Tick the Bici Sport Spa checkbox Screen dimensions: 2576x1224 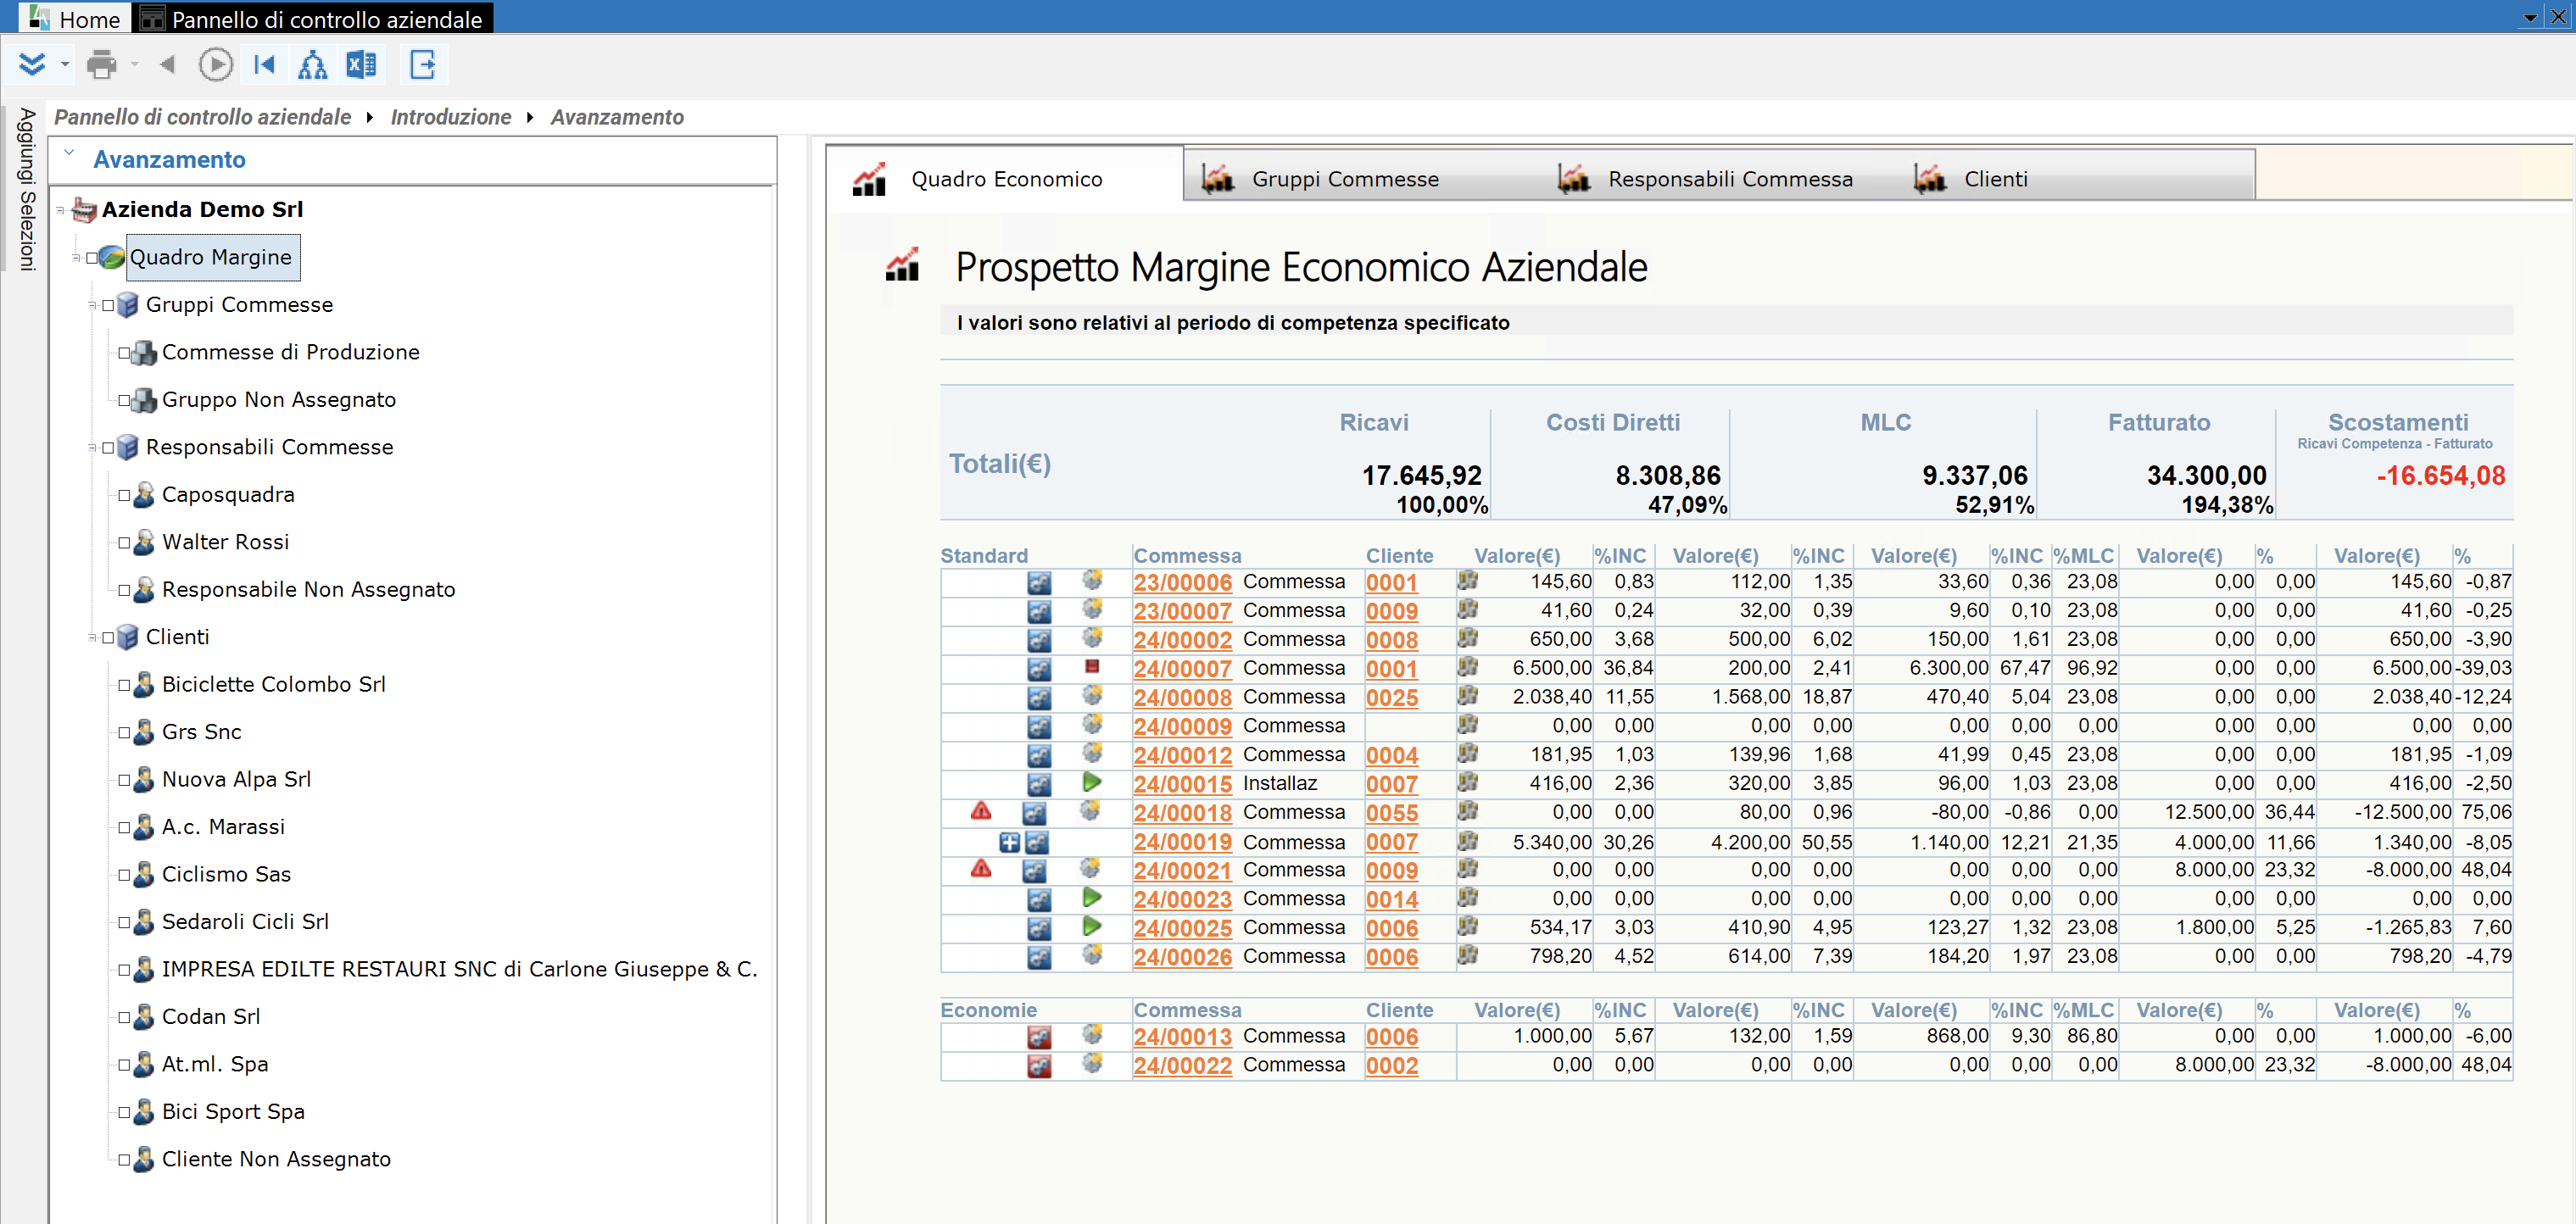tap(124, 1112)
